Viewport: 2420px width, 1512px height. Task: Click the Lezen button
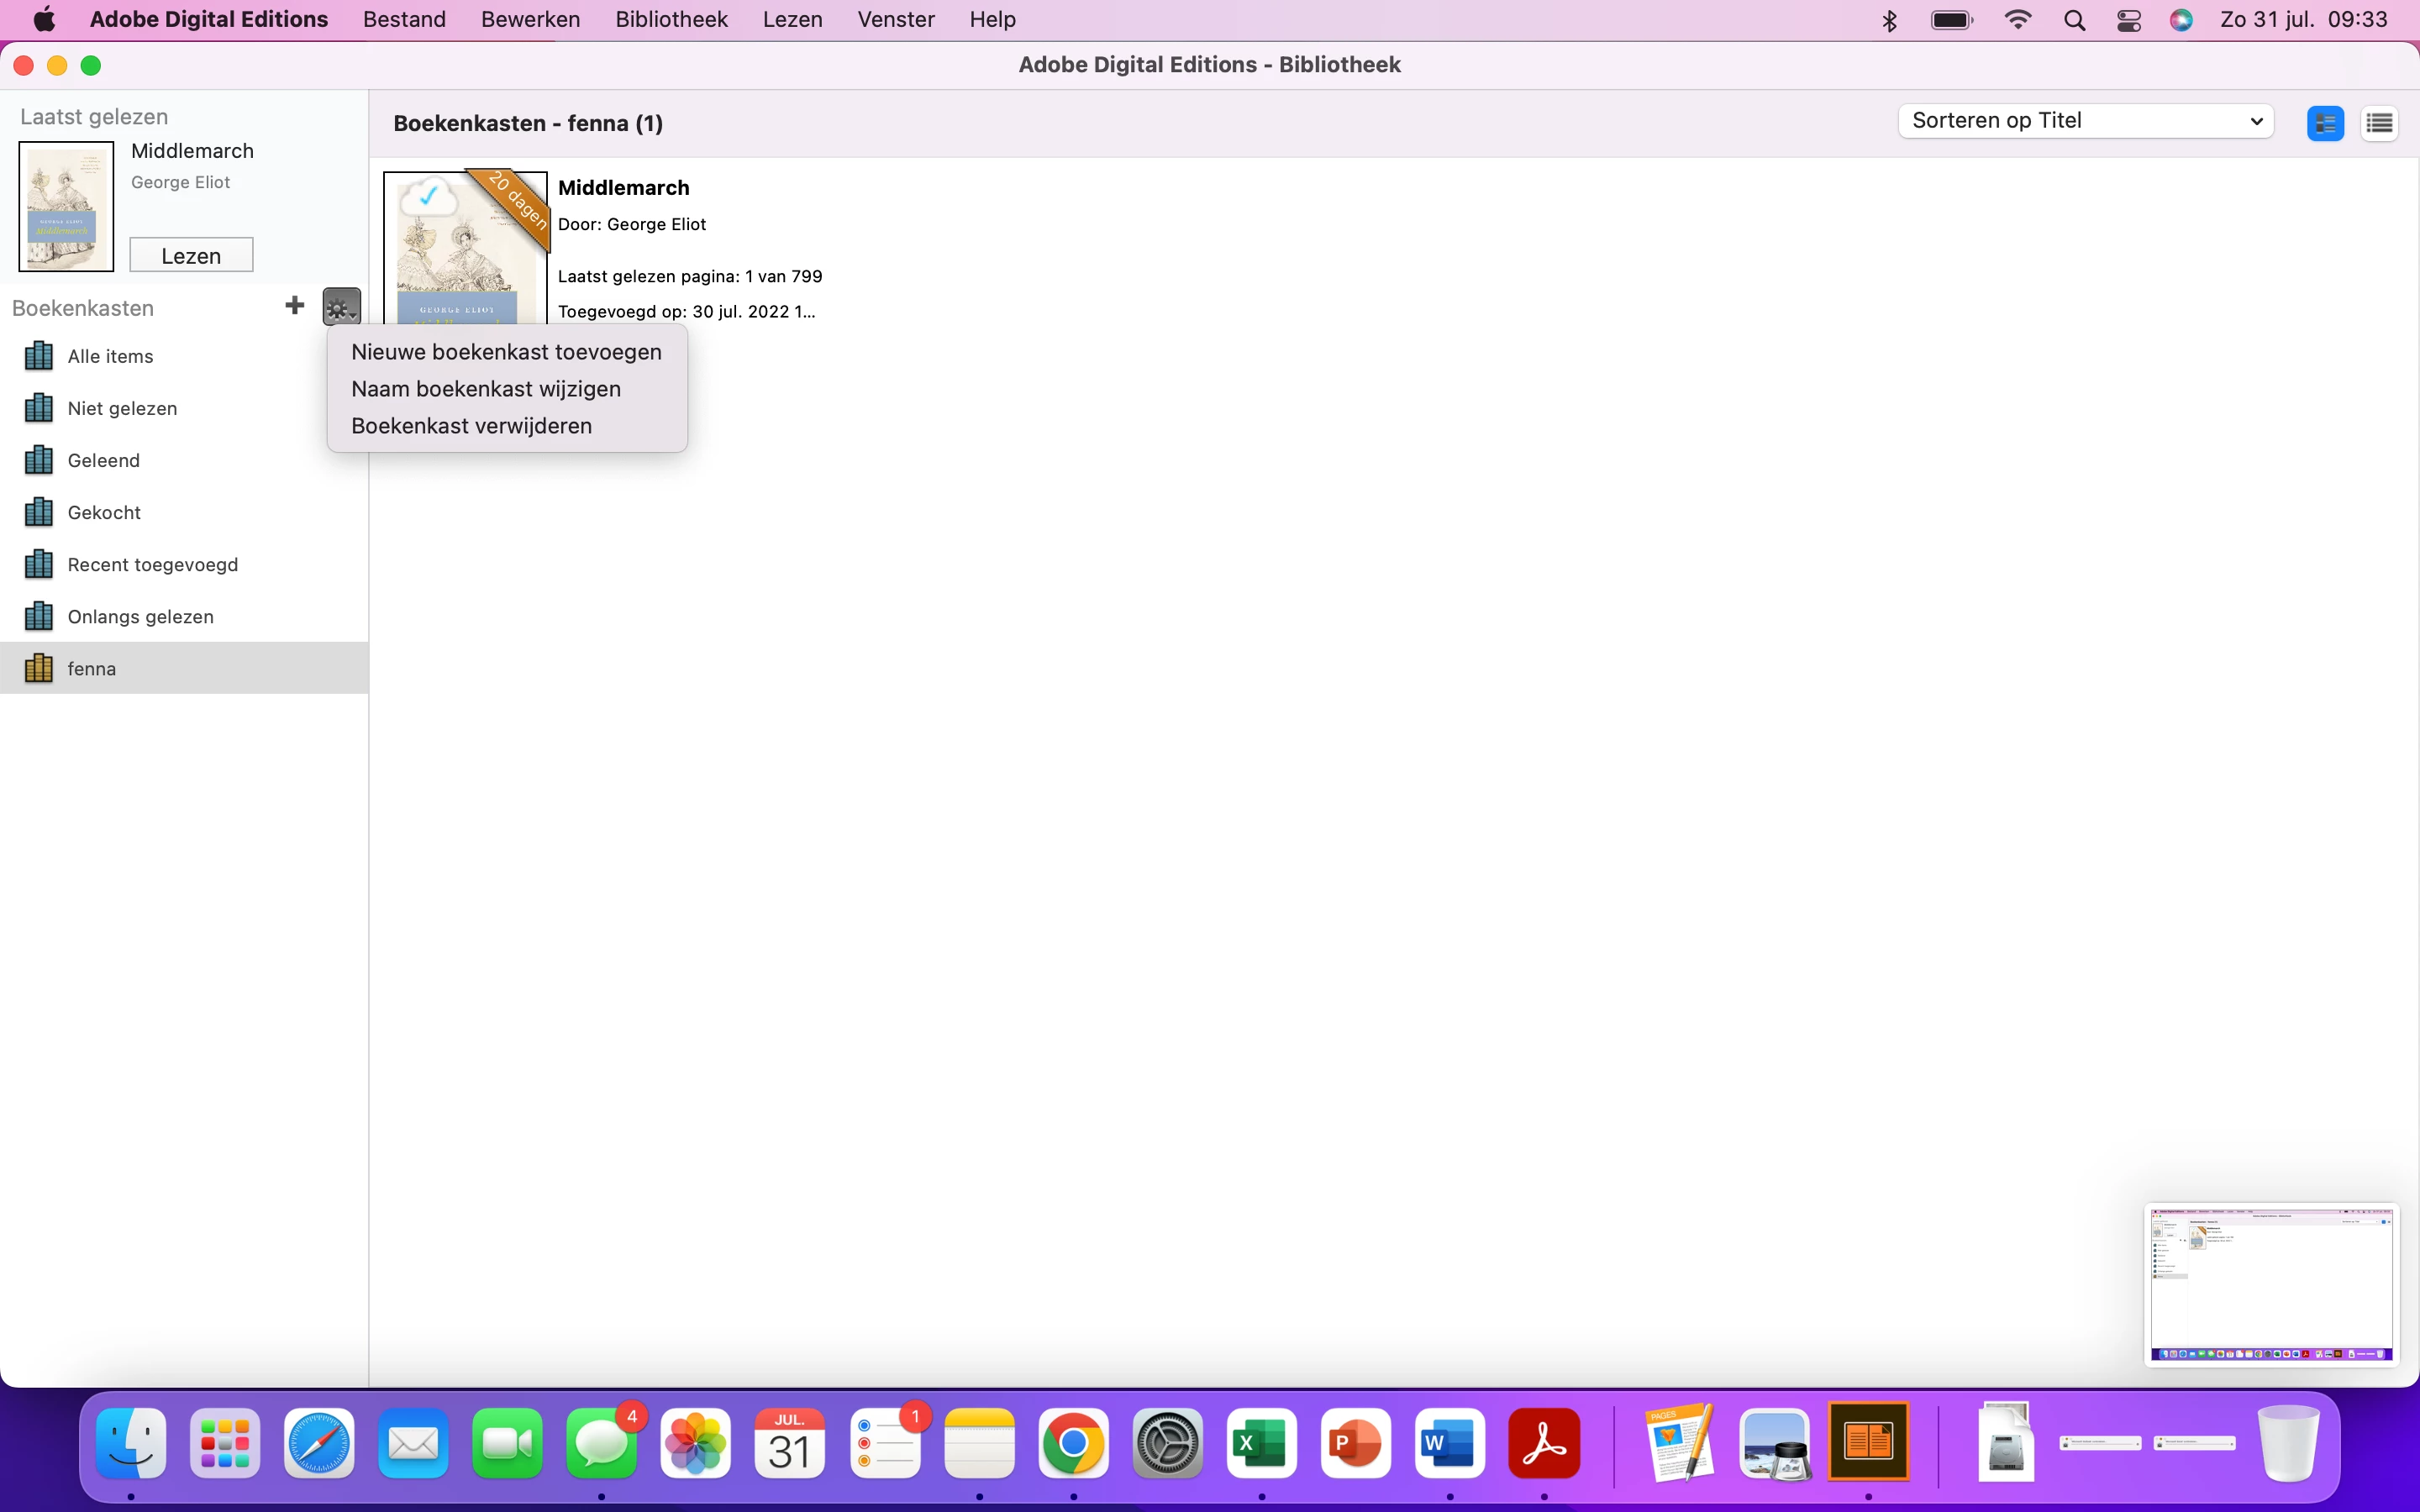pyautogui.click(x=191, y=255)
